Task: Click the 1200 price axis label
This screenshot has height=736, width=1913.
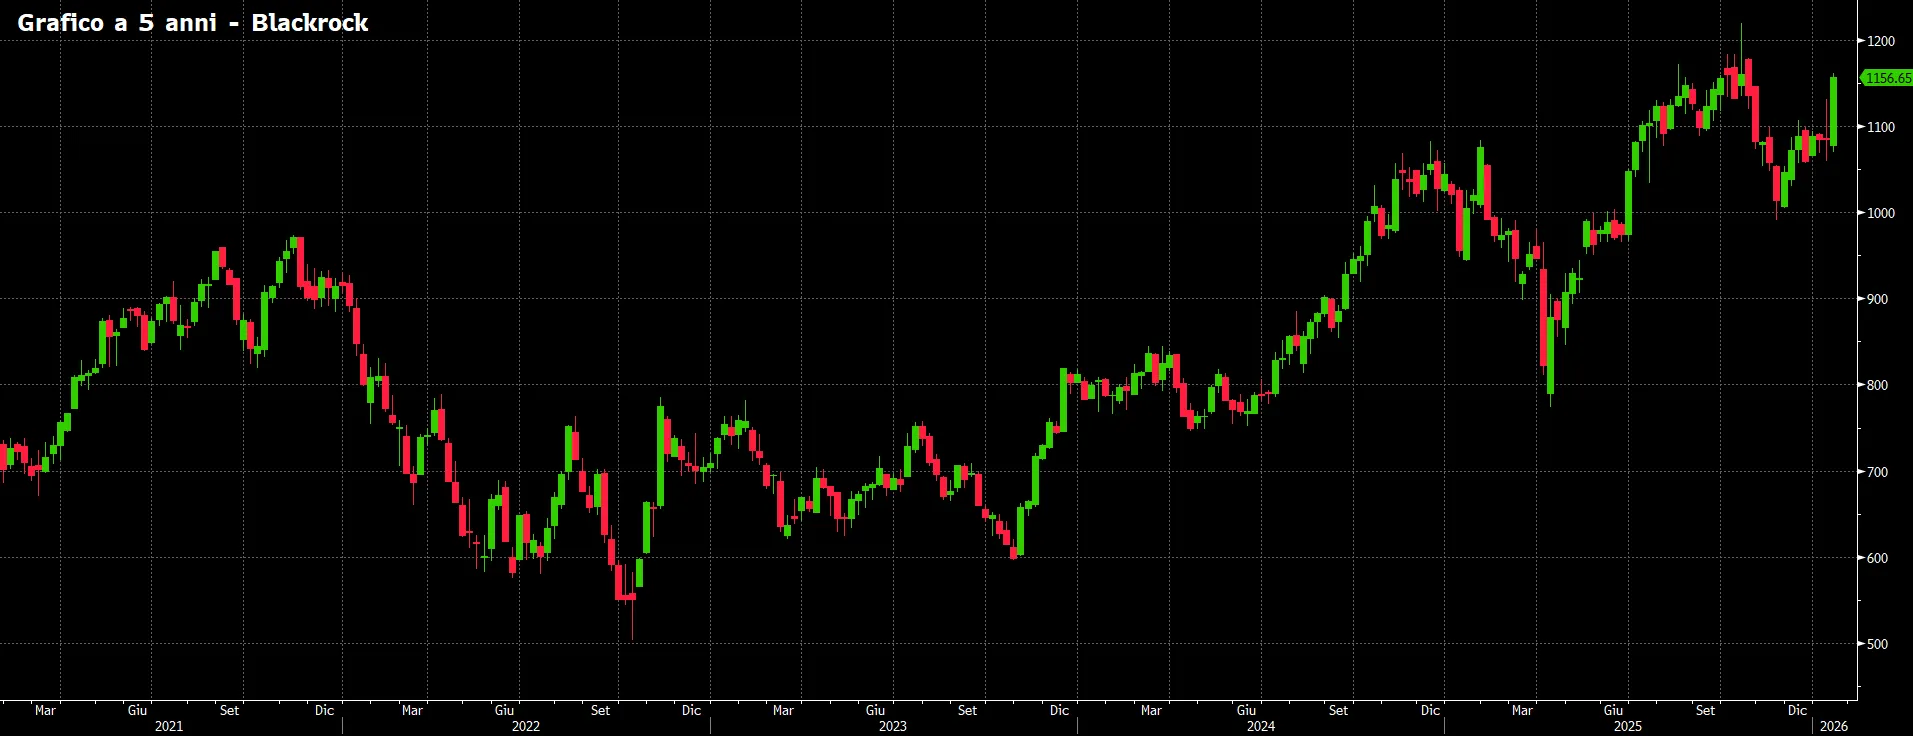Action: pos(1881,41)
